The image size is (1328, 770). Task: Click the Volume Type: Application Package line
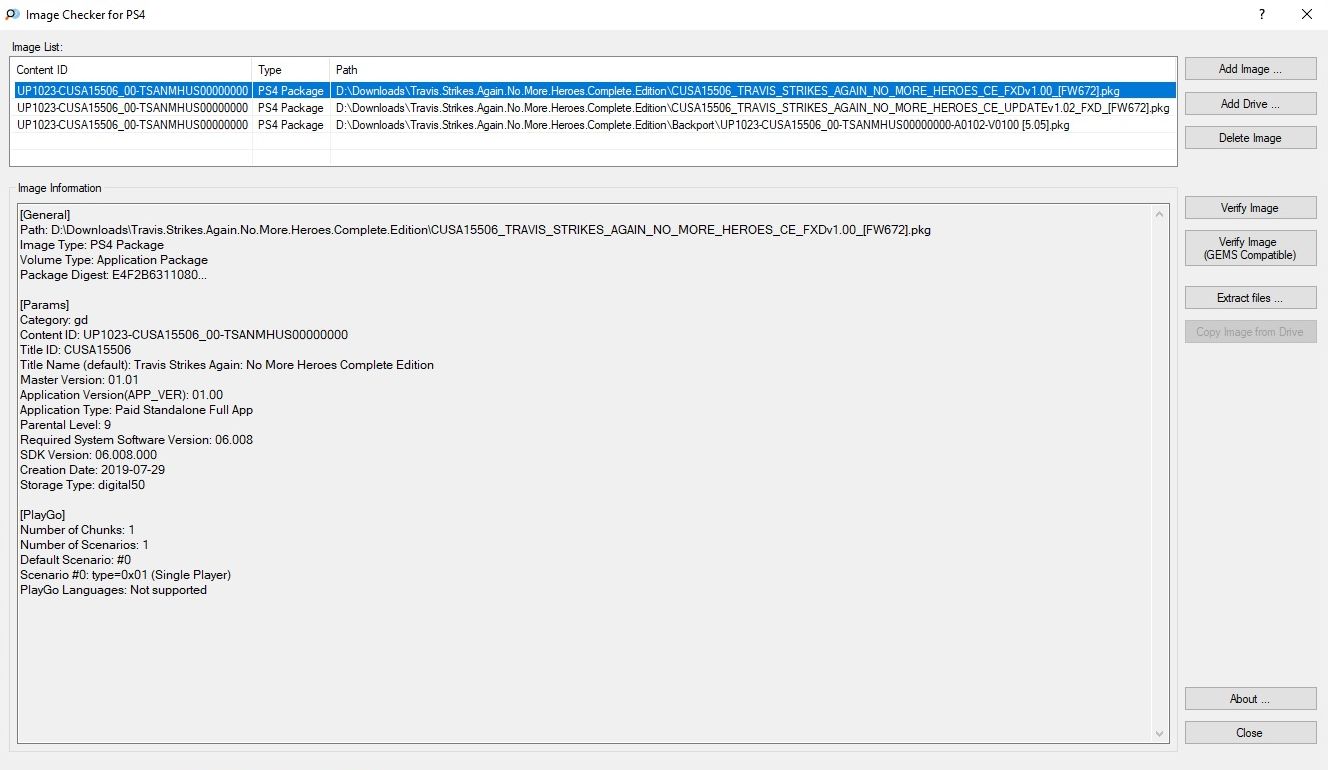[x=114, y=260]
